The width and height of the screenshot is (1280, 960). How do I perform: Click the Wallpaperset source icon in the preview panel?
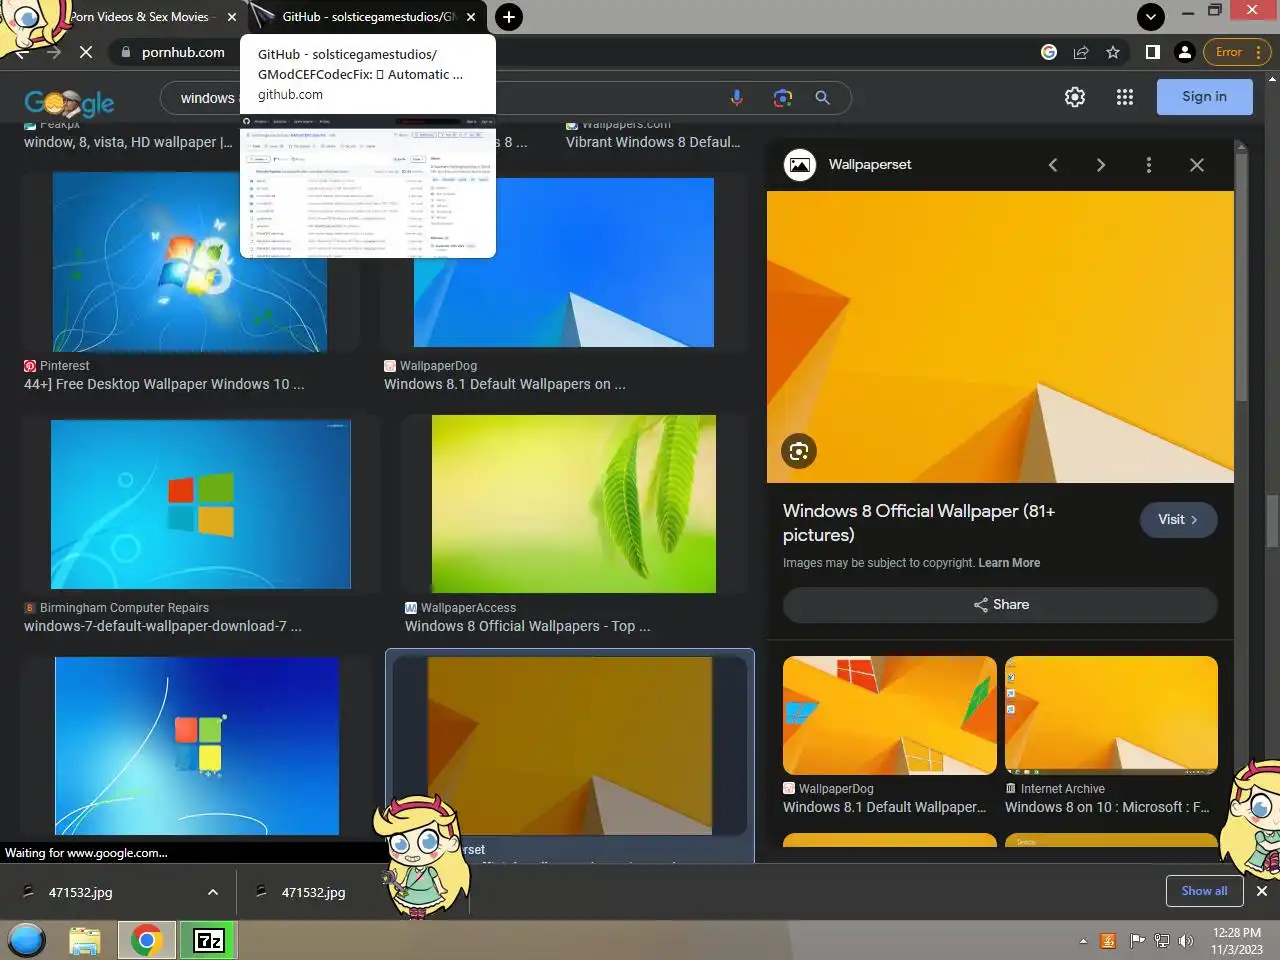pyautogui.click(x=800, y=165)
